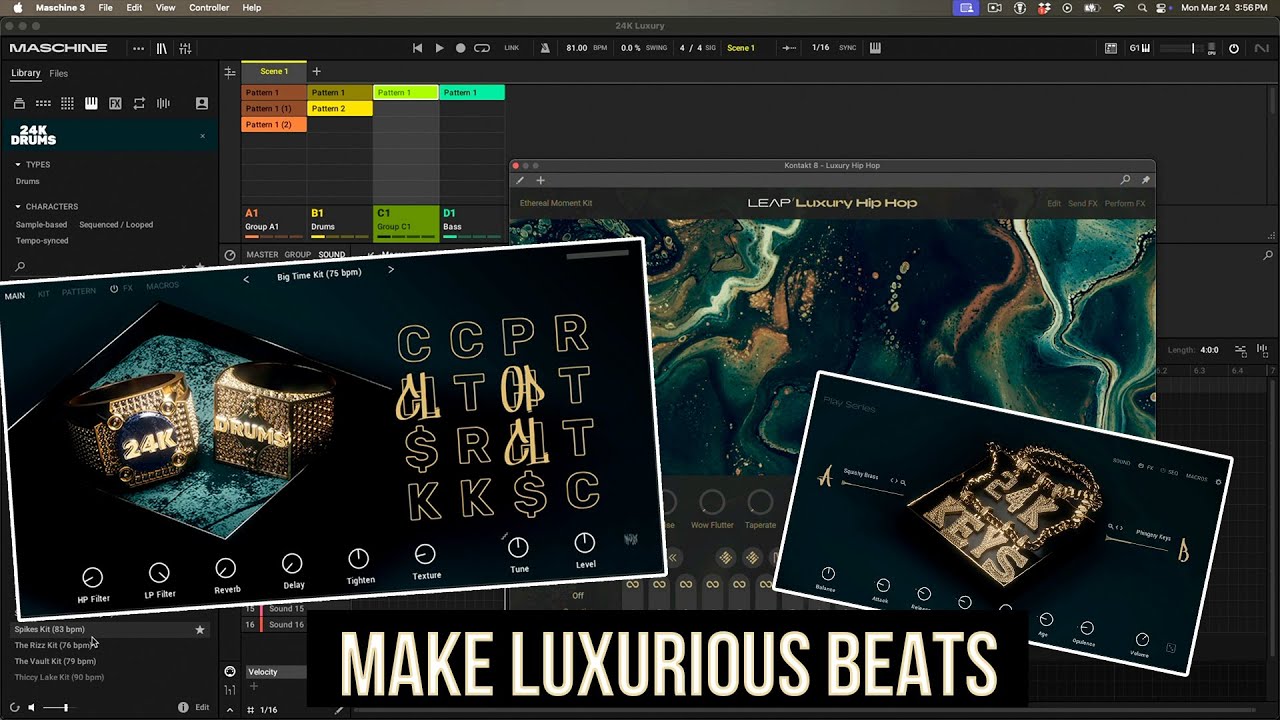Open the browser toggle three-dots icon

pyautogui.click(x=138, y=48)
